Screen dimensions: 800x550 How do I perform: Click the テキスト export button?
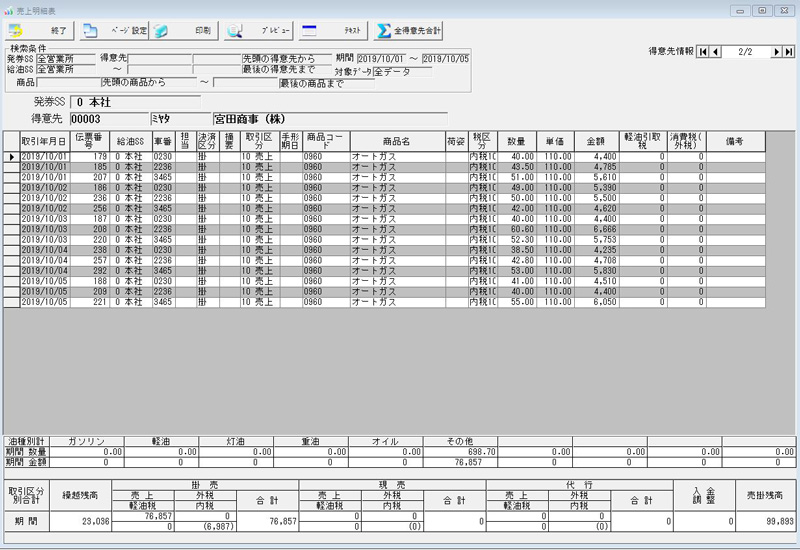pyautogui.click(x=332, y=30)
